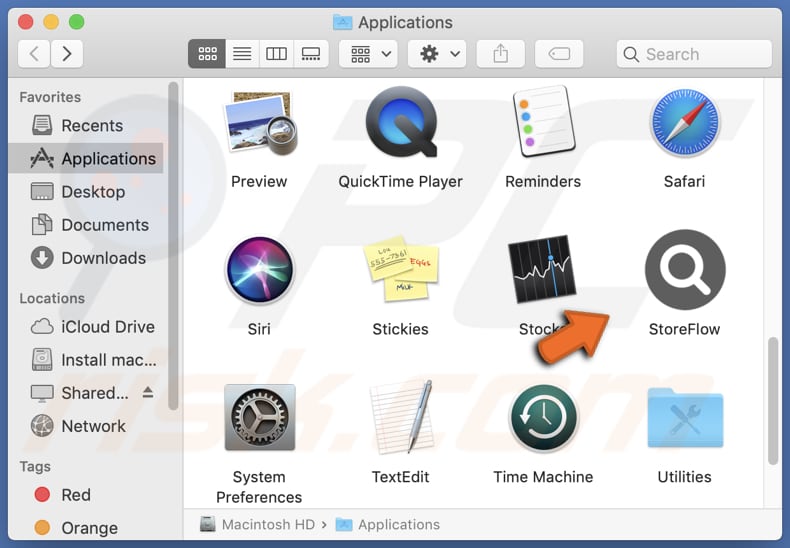Select the QuickTime Player label text
This screenshot has width=790, height=548.
[401, 181]
